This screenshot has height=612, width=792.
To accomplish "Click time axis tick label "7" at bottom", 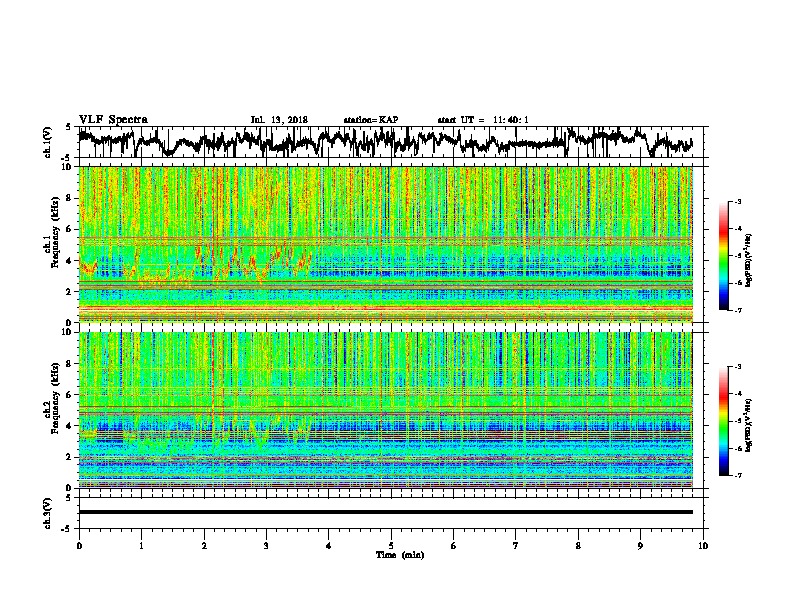I will 516,546.
